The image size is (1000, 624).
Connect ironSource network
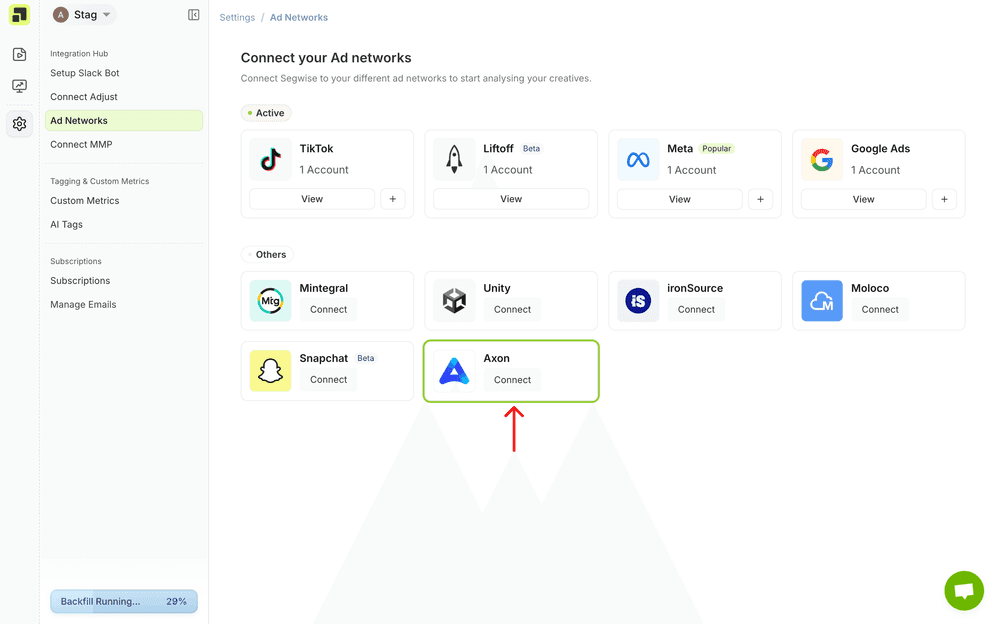(x=696, y=309)
